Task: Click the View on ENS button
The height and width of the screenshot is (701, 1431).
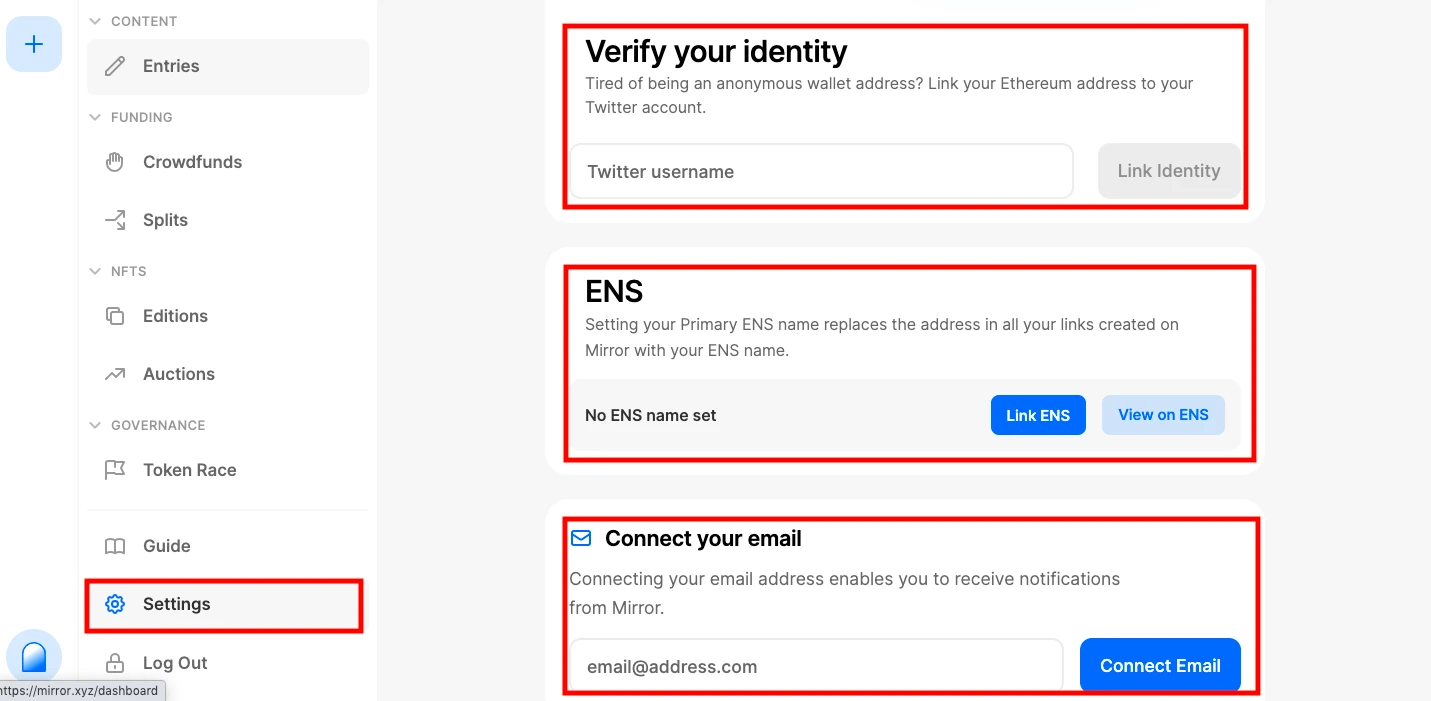Action: pyautogui.click(x=1163, y=415)
